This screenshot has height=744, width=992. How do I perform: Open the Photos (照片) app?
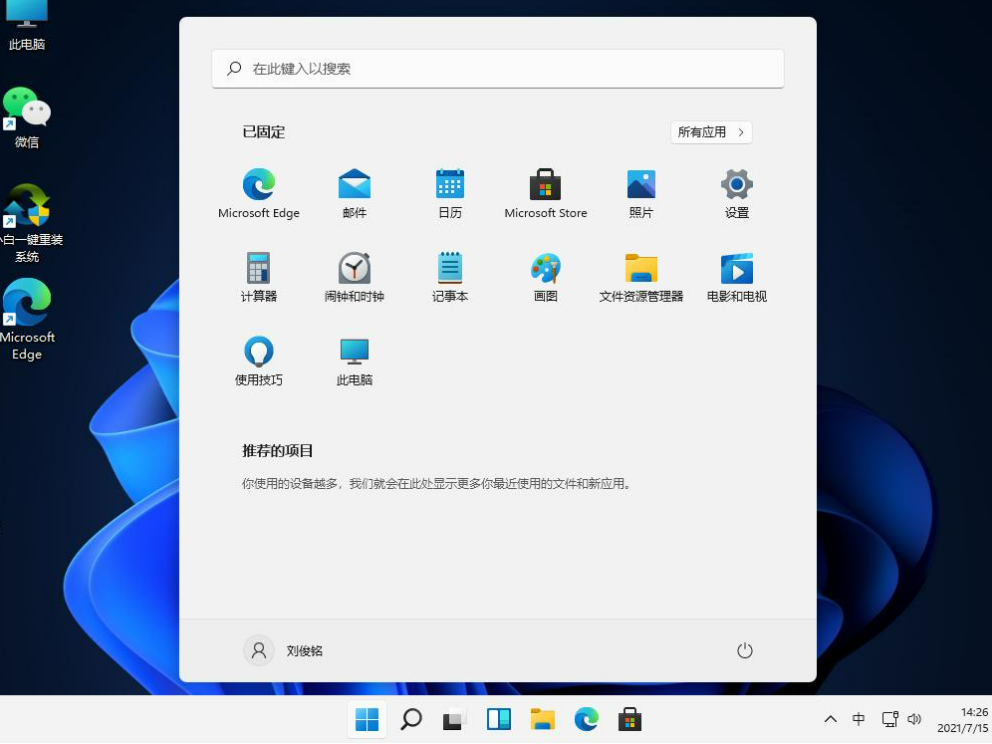(641, 185)
